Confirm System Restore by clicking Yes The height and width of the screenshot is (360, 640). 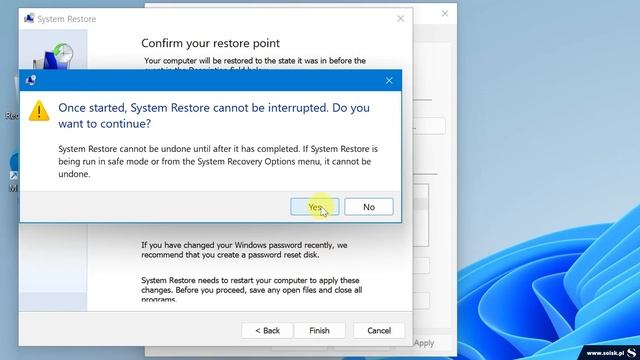coord(314,207)
